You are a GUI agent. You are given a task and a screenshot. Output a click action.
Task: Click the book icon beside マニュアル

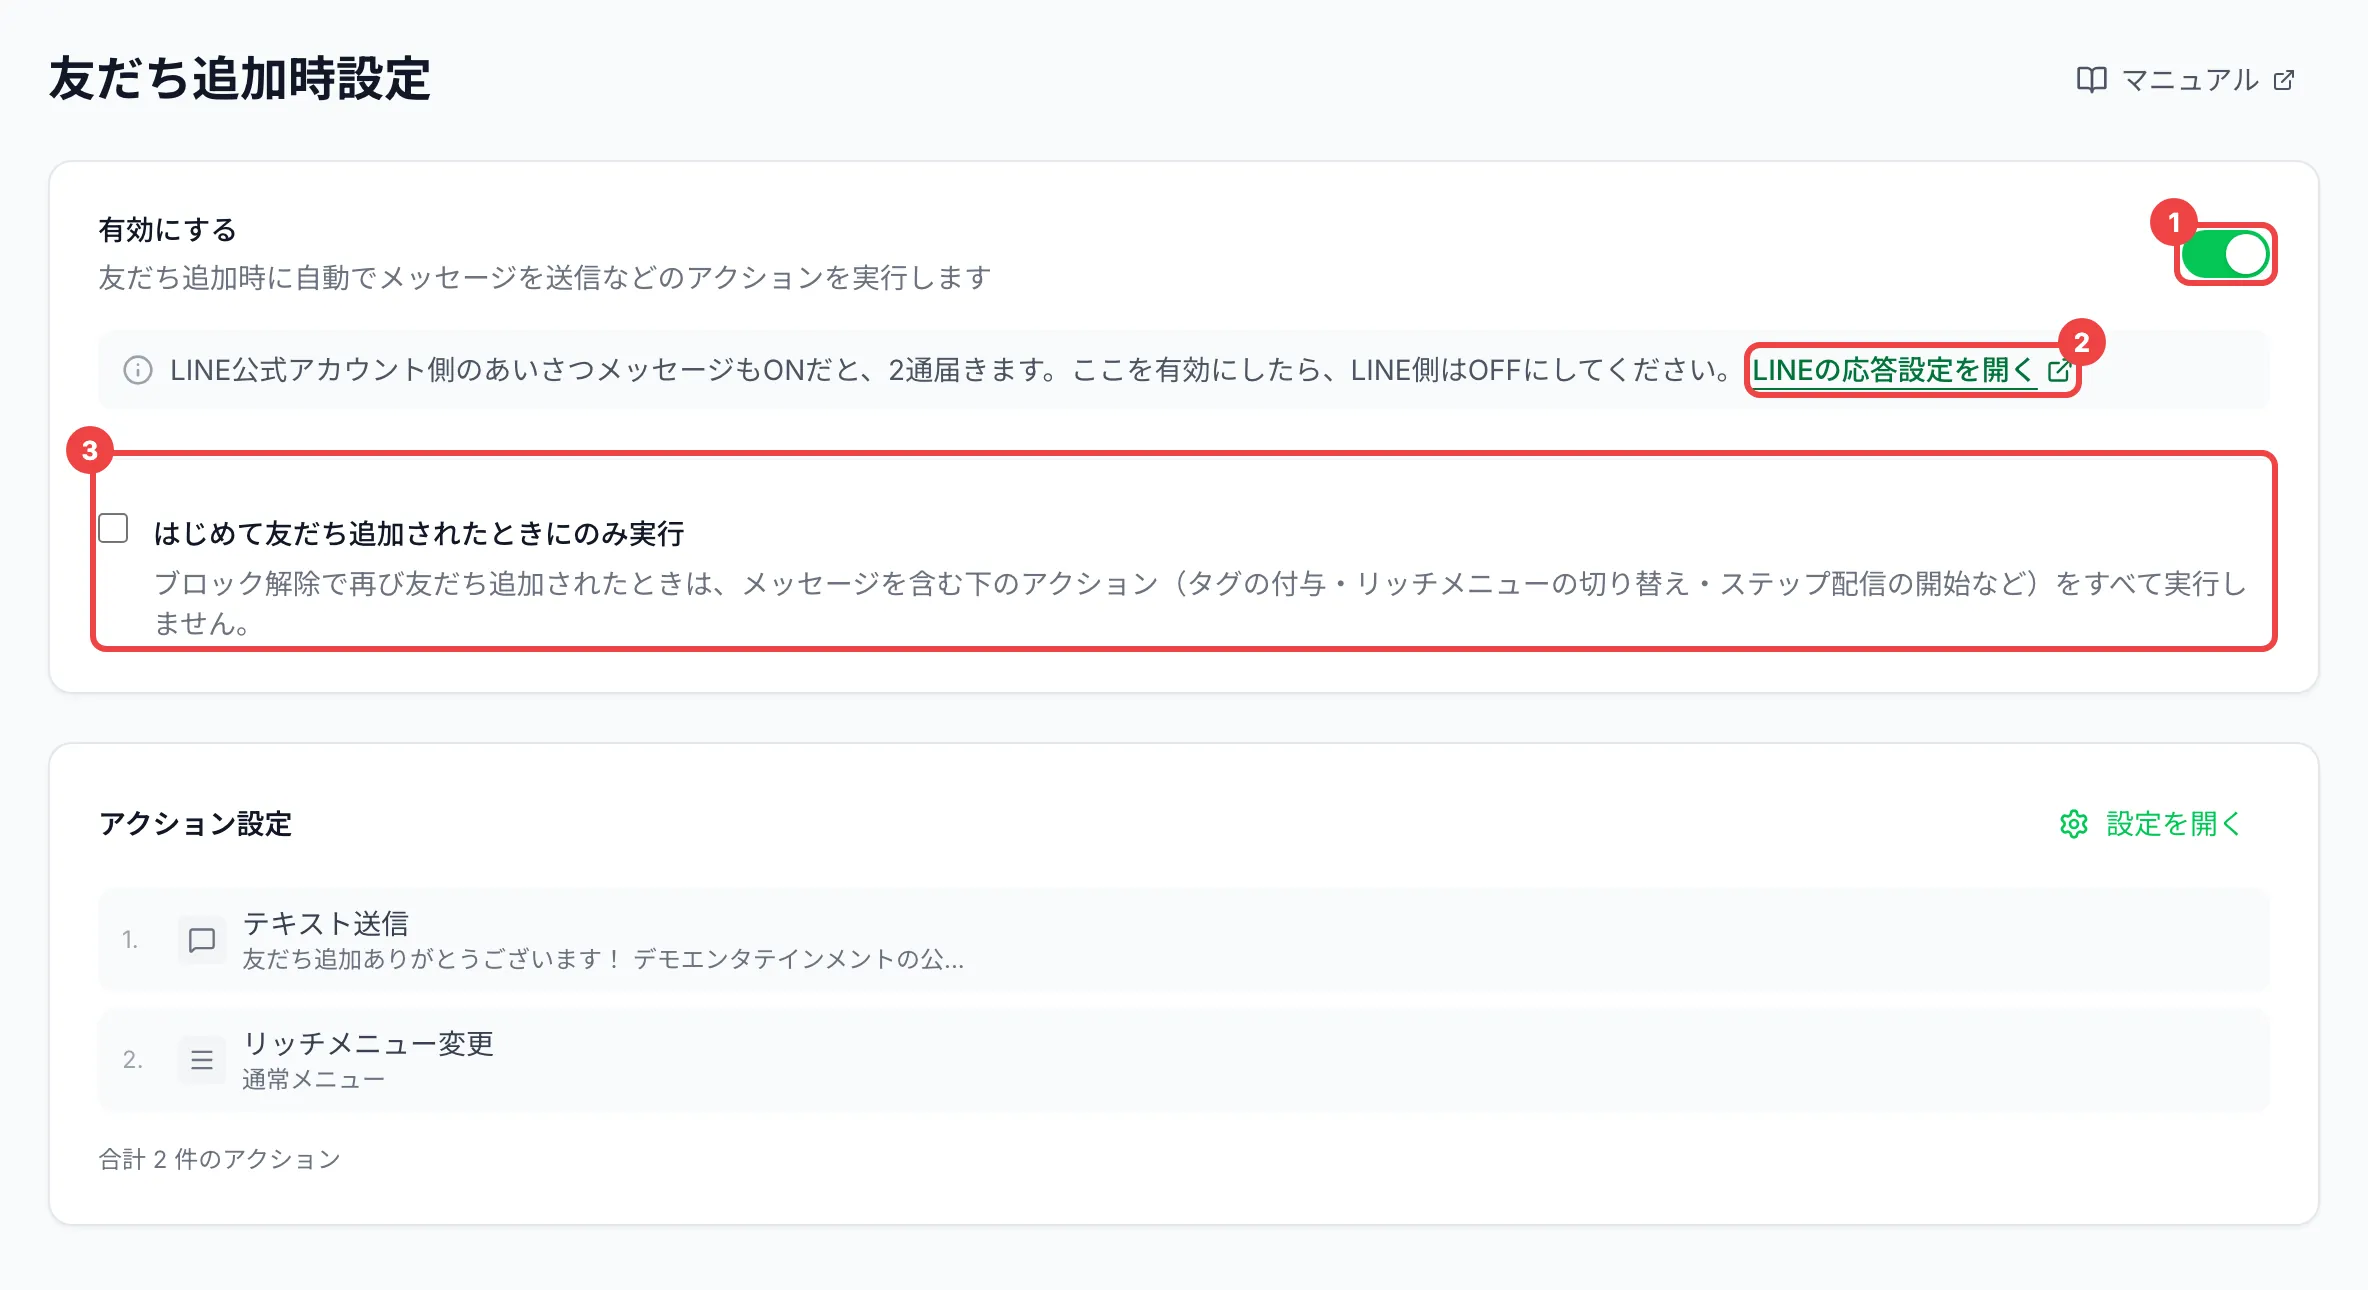tap(2091, 80)
